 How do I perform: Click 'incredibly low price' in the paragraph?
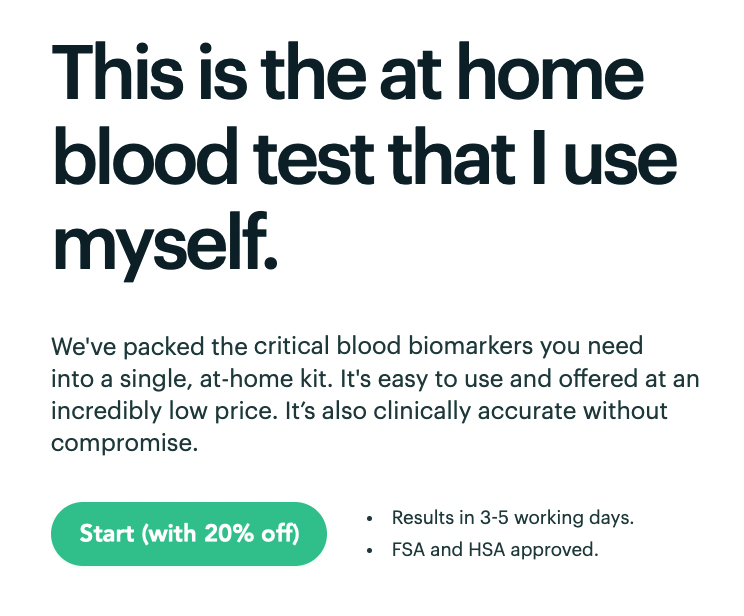click(x=163, y=411)
